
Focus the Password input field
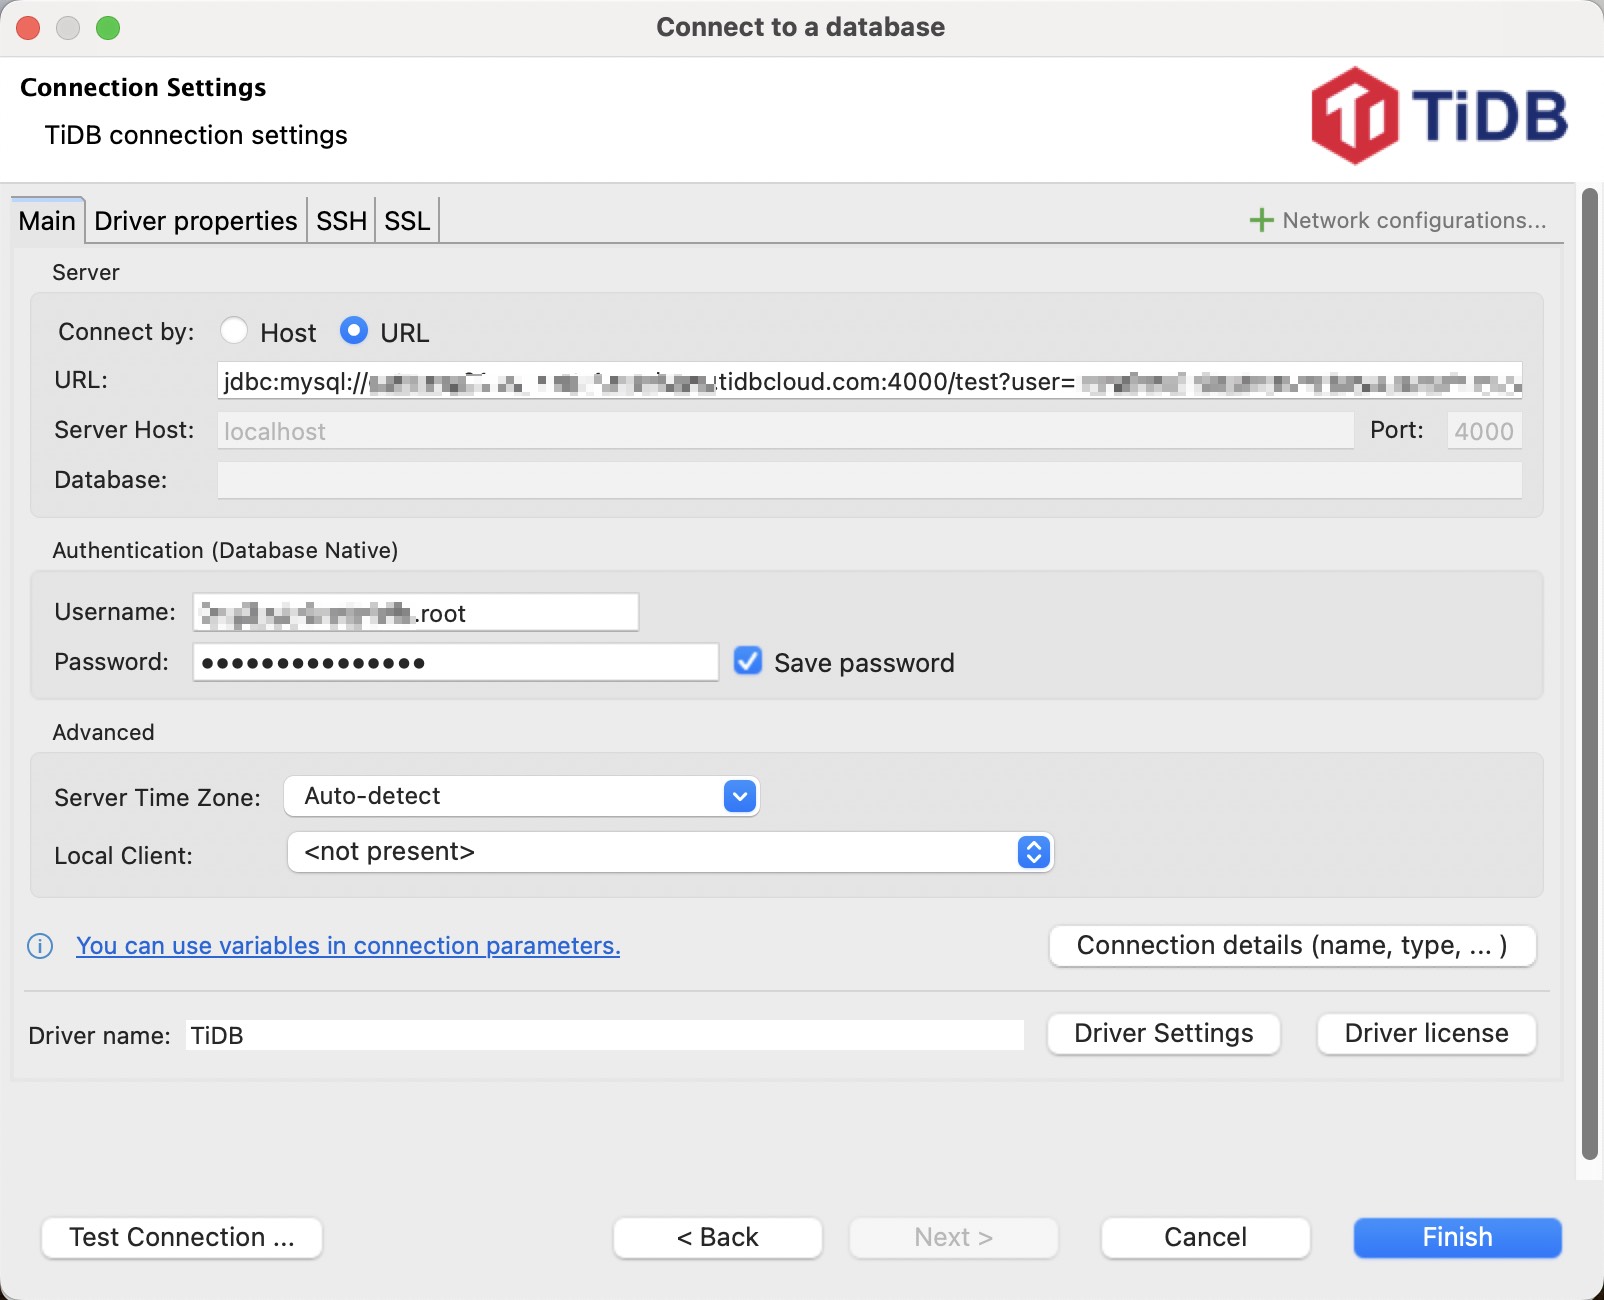[456, 662]
